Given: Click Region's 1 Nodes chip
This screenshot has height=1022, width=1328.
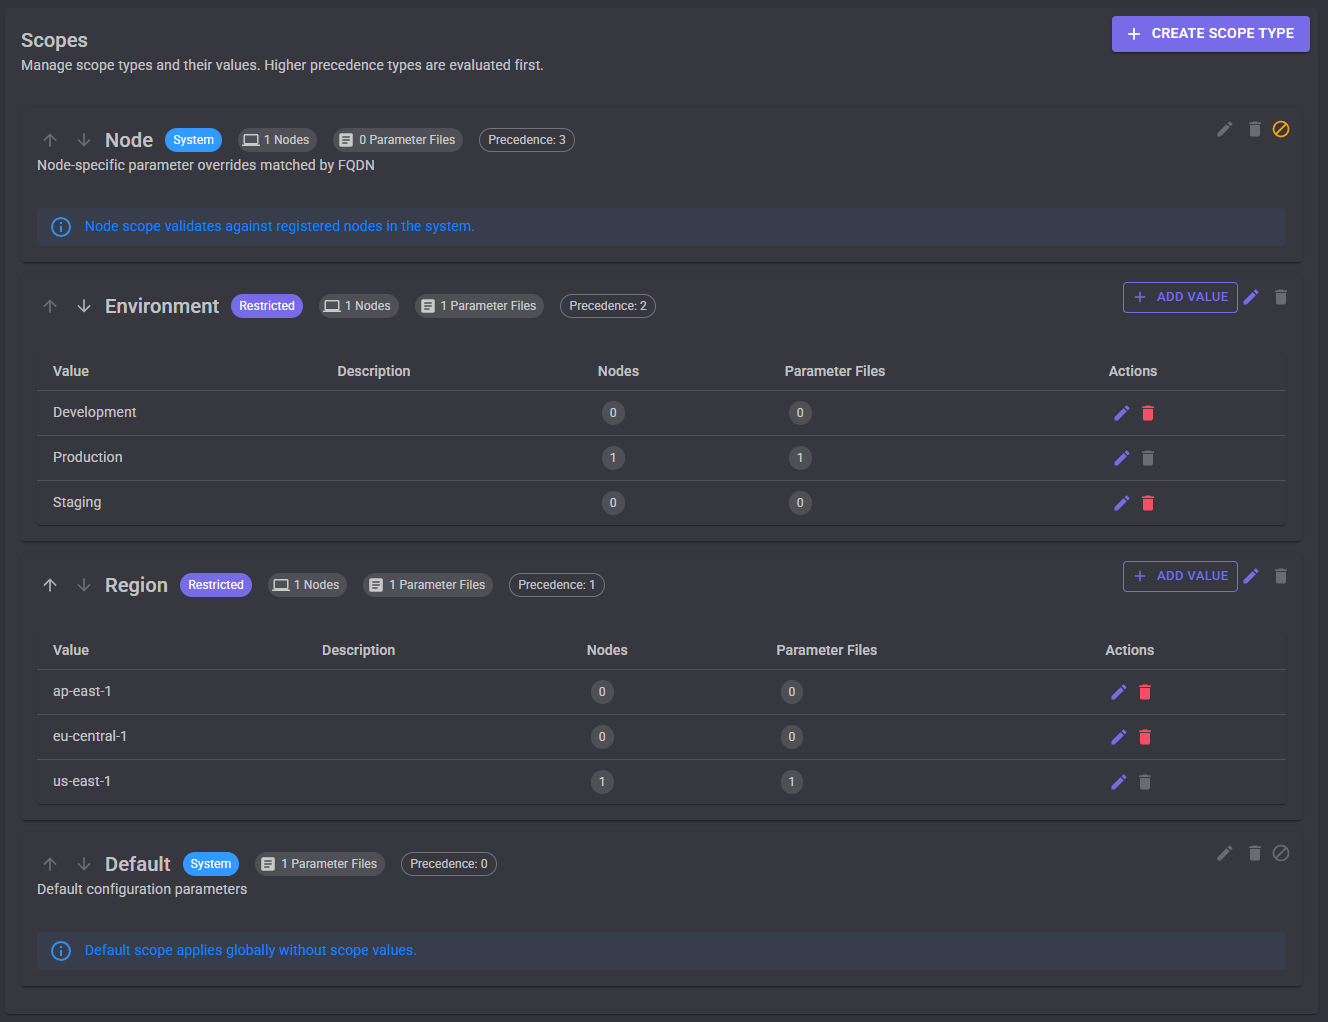Looking at the screenshot, I should tap(307, 585).
